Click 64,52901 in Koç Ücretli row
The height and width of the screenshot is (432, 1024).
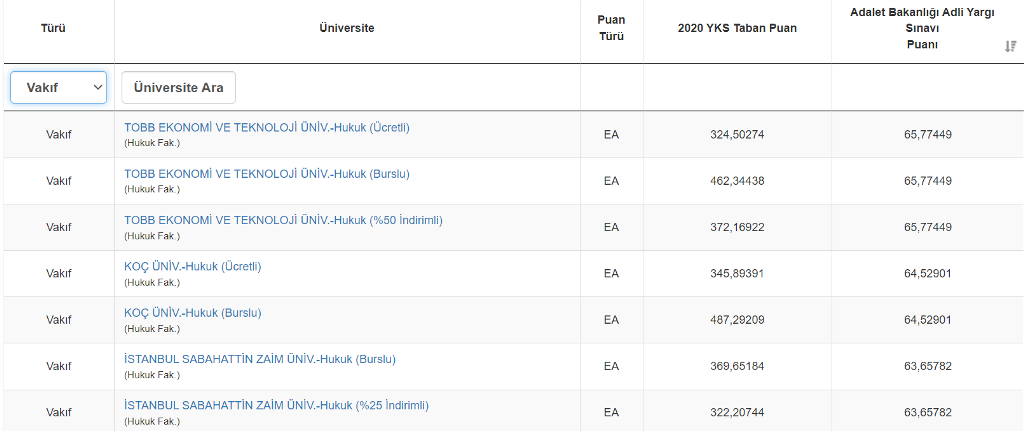(927, 273)
